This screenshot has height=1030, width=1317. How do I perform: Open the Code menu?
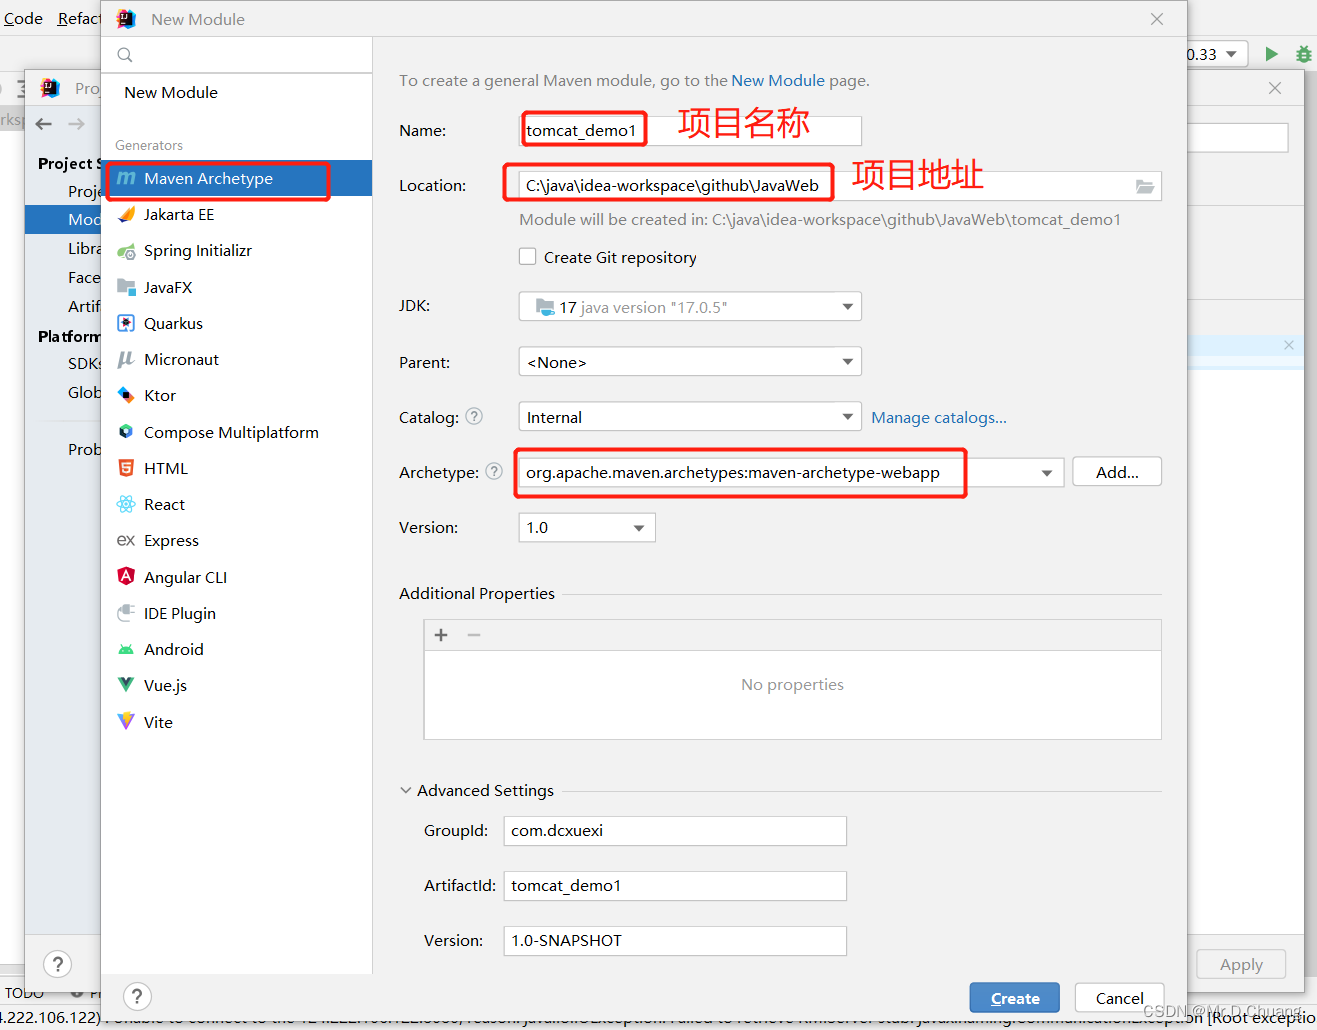point(23,18)
